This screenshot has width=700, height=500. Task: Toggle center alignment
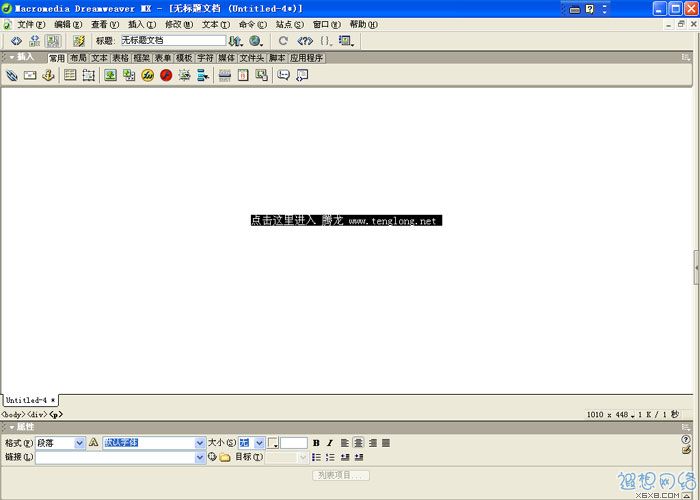pyautogui.click(x=358, y=443)
